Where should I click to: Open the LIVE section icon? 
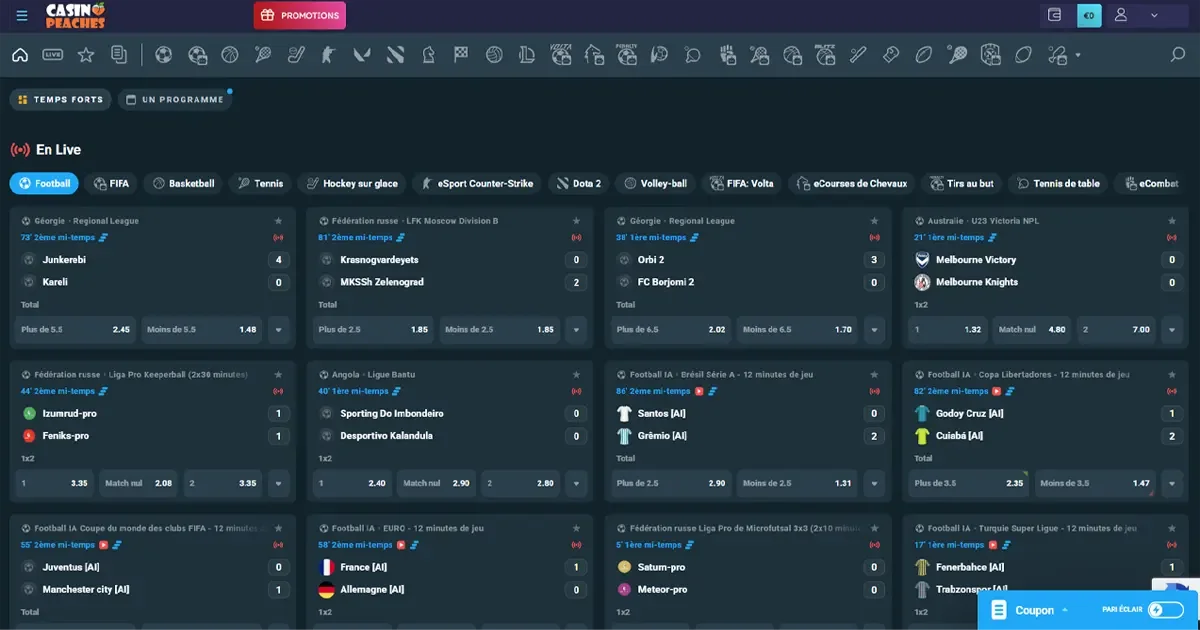click(53, 55)
